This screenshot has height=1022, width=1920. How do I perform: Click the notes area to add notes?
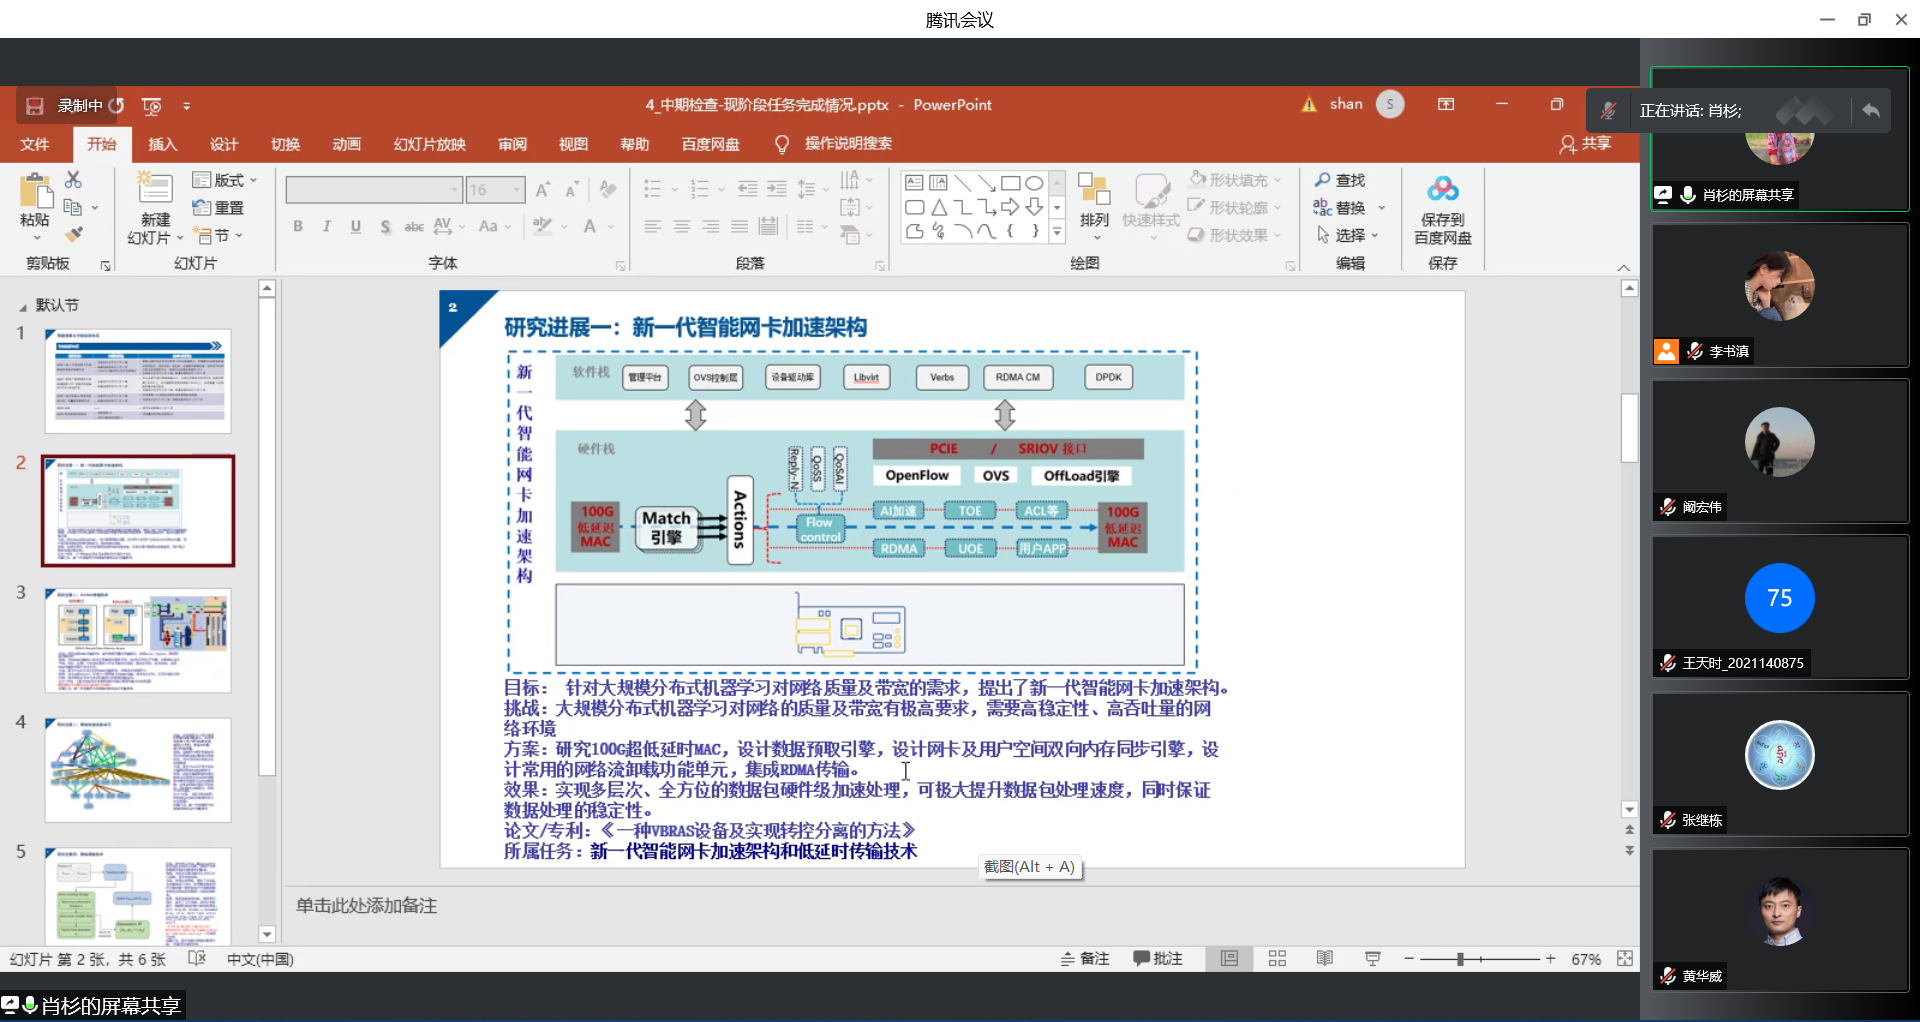tap(960, 906)
